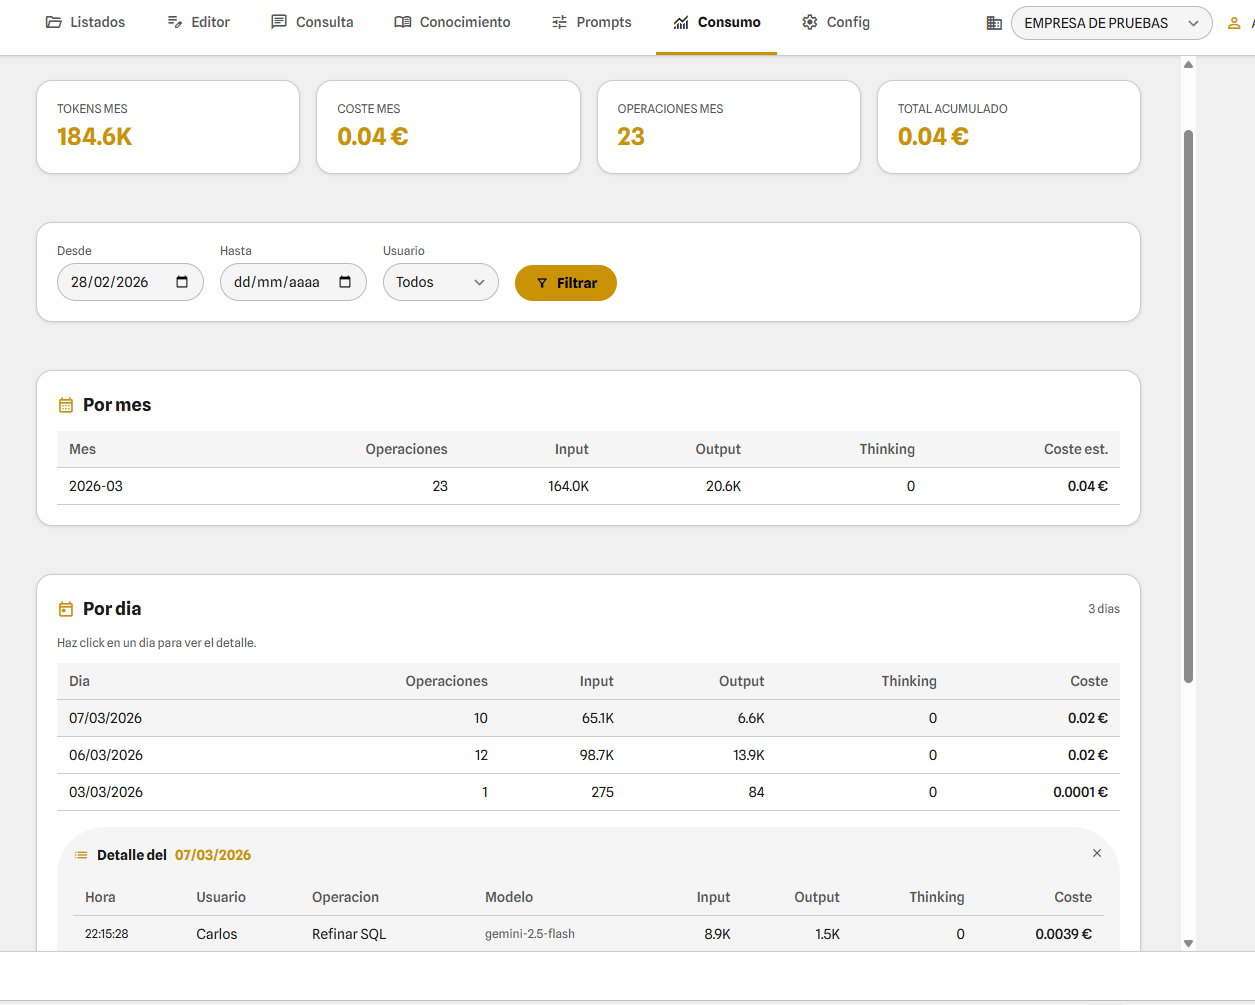Click the Consumo chart icon
This screenshot has width=1255, height=1005.
[x=681, y=22]
